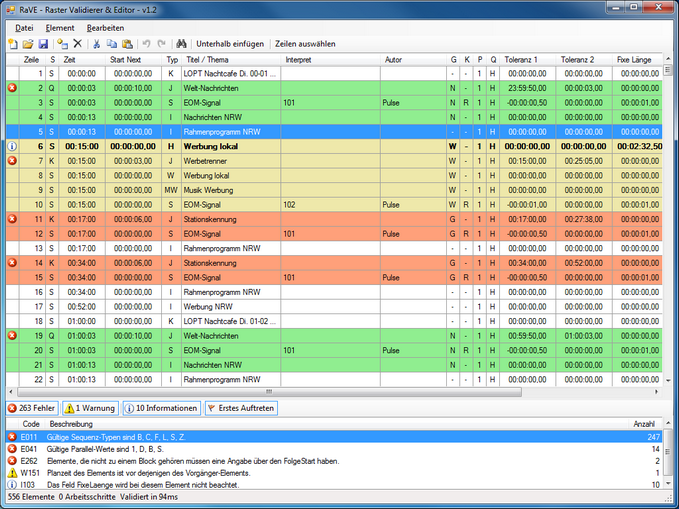Click the Open folder toolbar icon
This screenshot has width=679, height=509.
(x=28, y=44)
